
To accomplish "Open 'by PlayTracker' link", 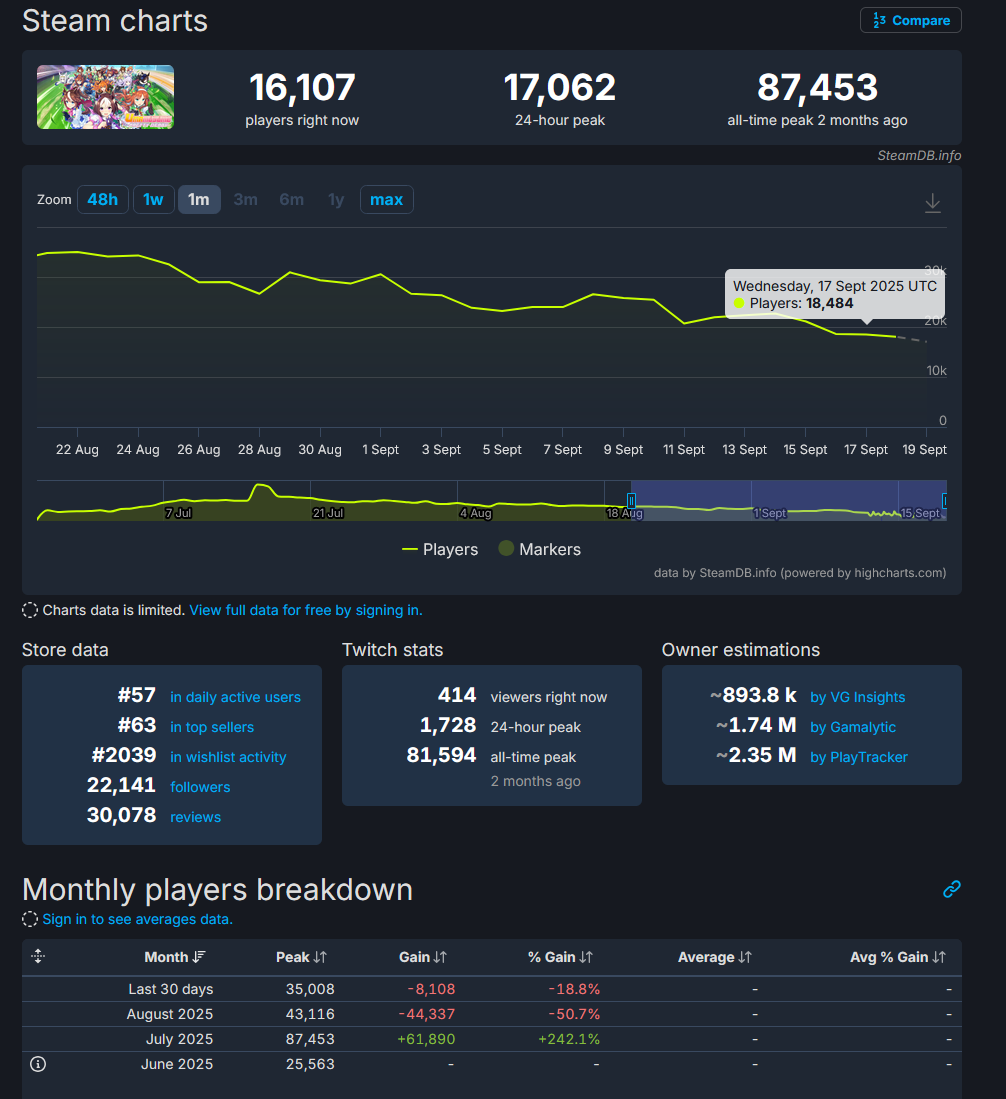I will point(859,757).
